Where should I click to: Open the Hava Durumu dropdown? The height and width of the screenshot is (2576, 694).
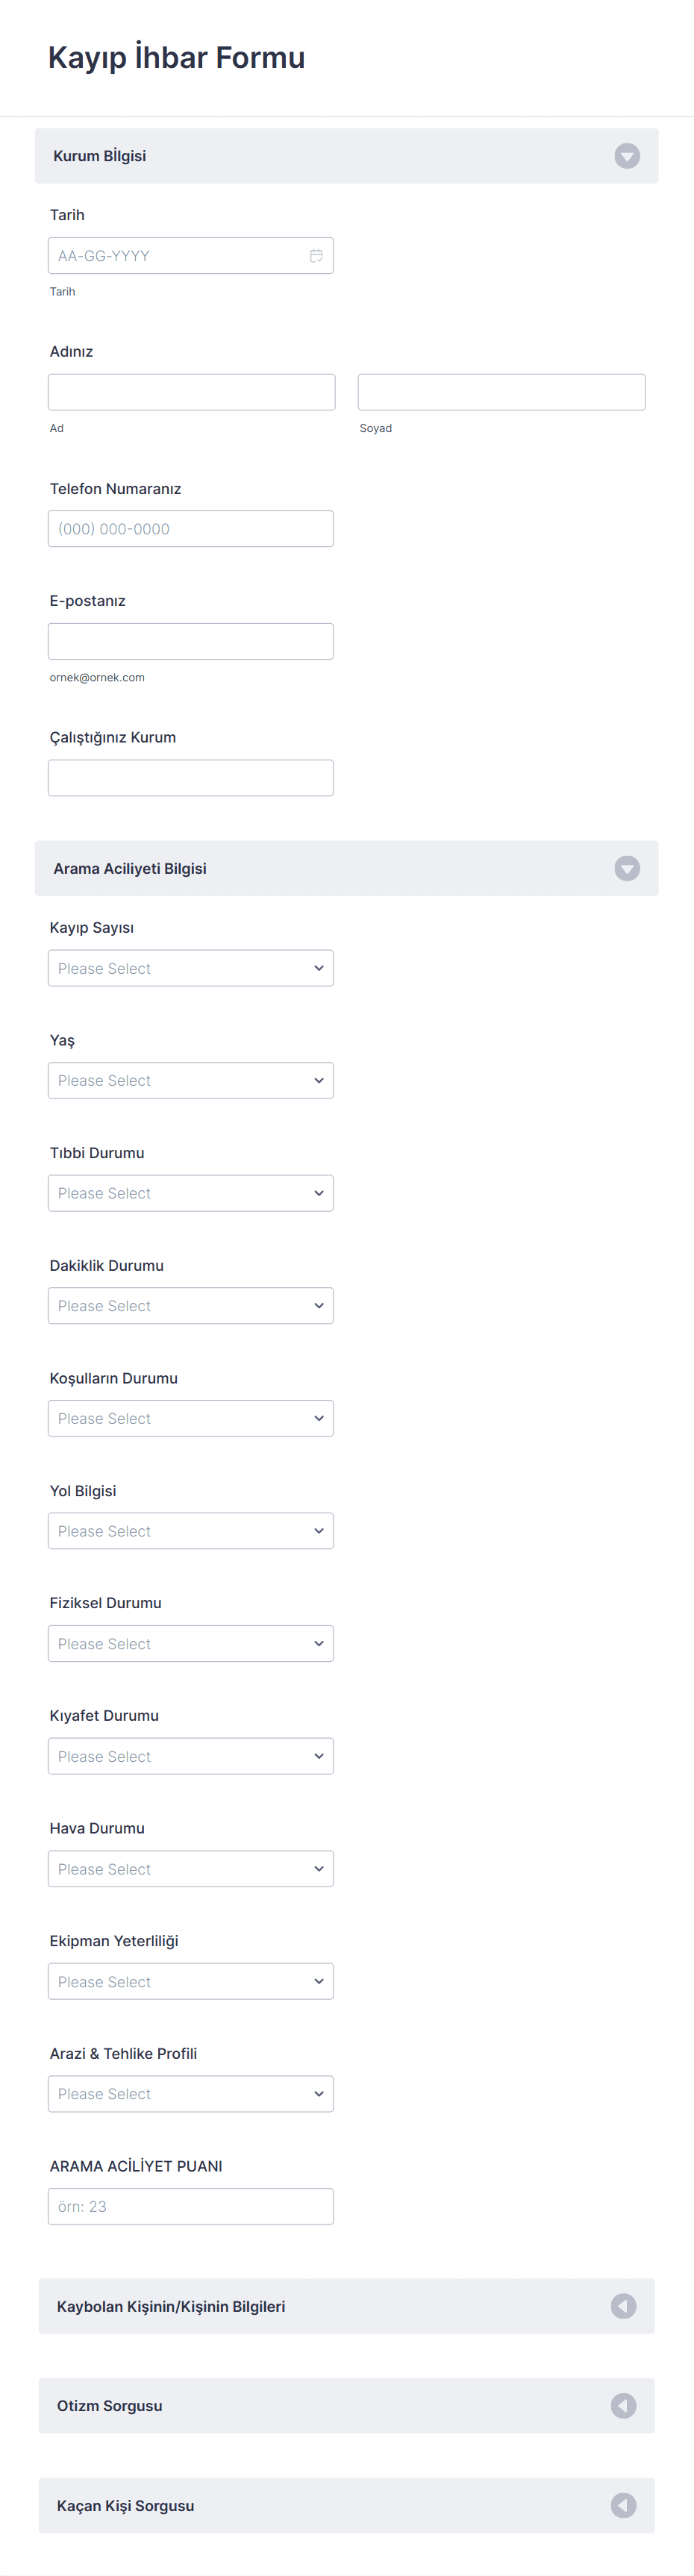point(190,1869)
